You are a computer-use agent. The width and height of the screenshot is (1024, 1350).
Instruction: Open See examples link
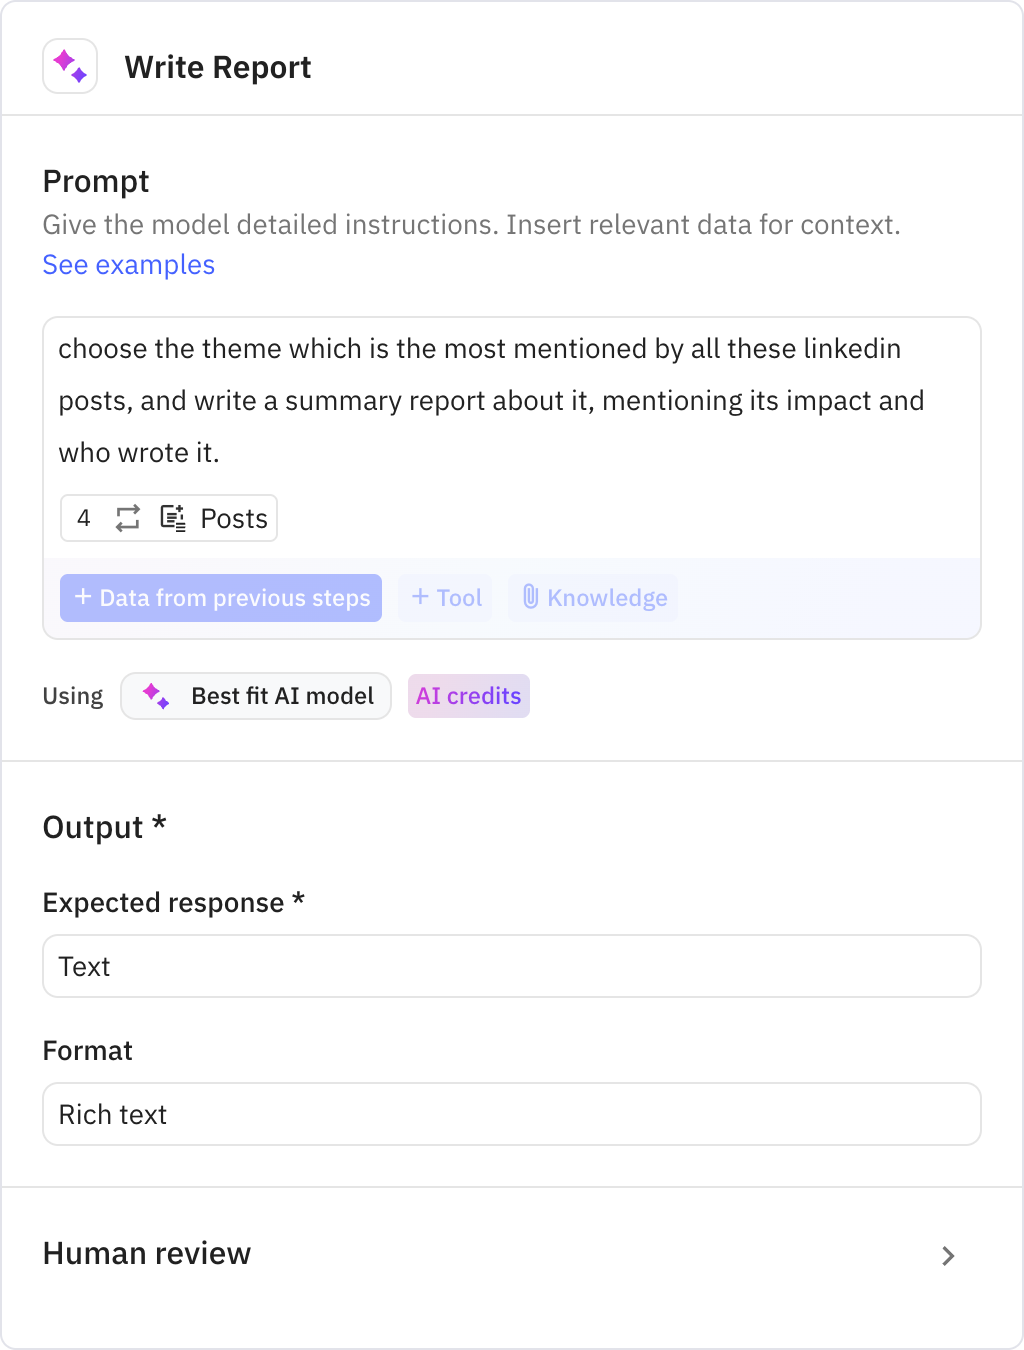pyautogui.click(x=128, y=265)
